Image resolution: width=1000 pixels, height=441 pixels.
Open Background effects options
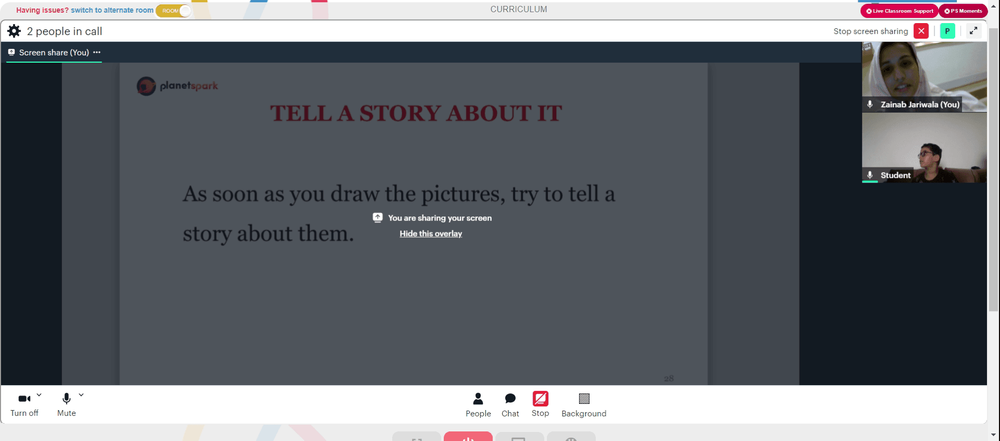point(584,405)
